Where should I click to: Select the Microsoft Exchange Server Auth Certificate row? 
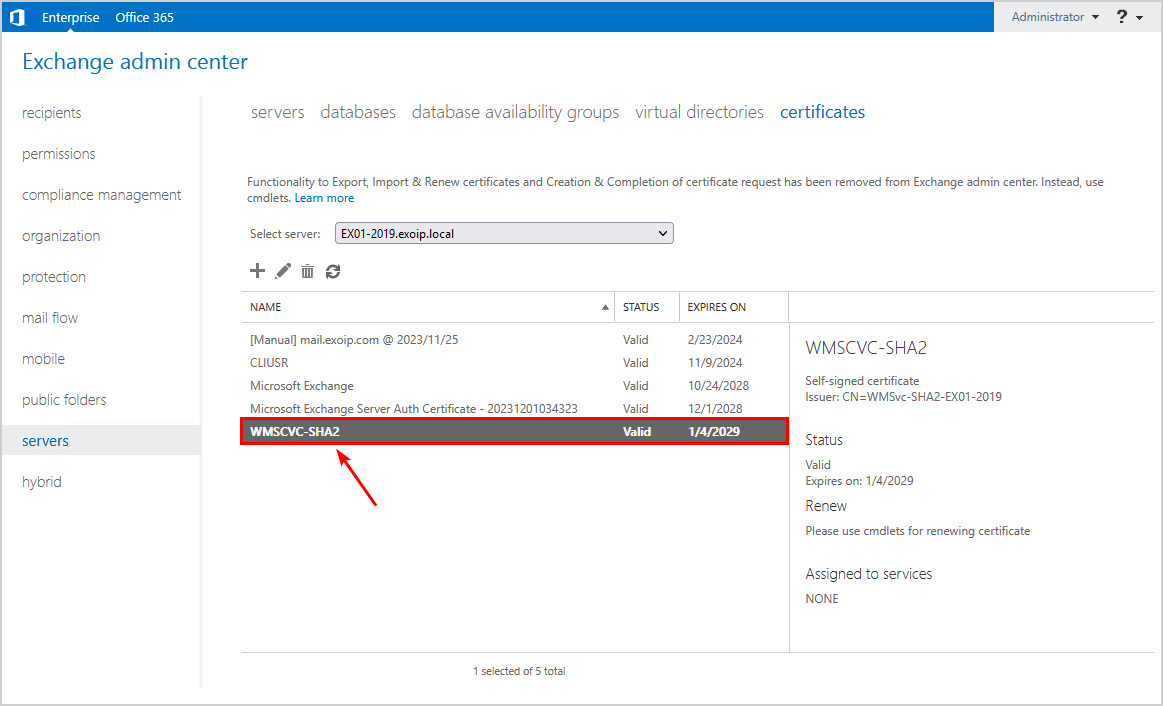413,409
